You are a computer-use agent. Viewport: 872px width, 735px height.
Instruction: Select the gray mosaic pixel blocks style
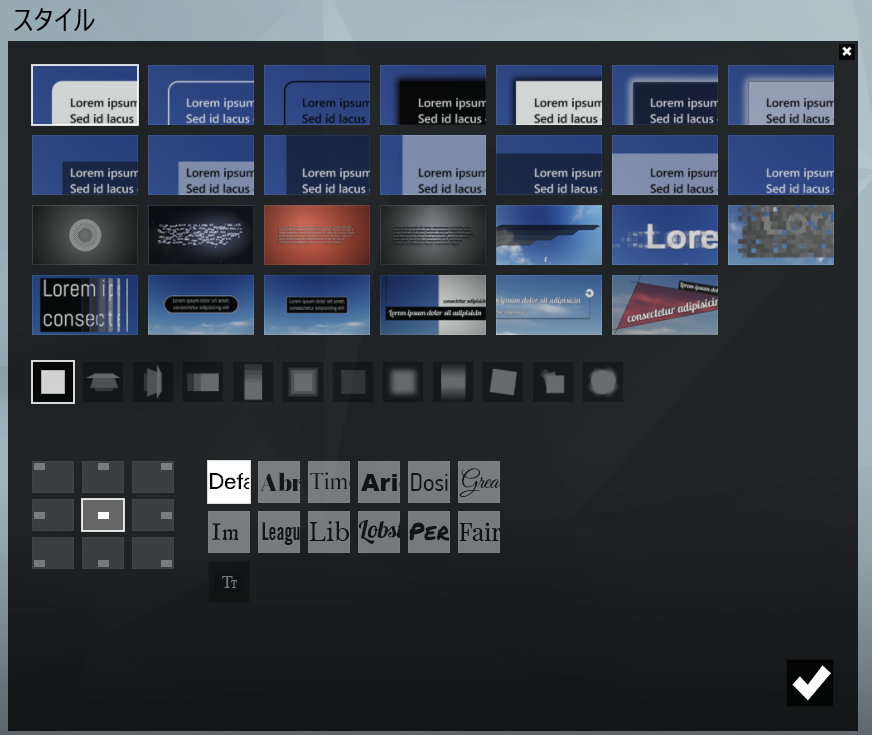click(781, 235)
